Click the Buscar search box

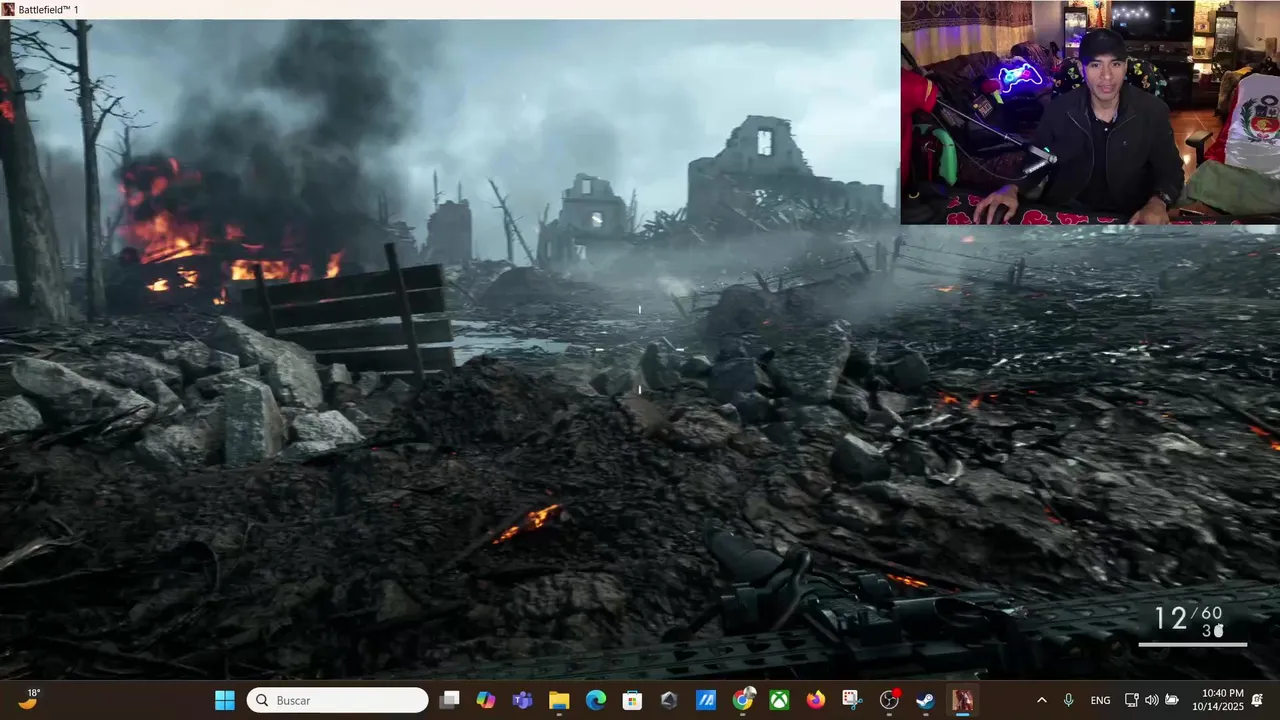point(338,700)
